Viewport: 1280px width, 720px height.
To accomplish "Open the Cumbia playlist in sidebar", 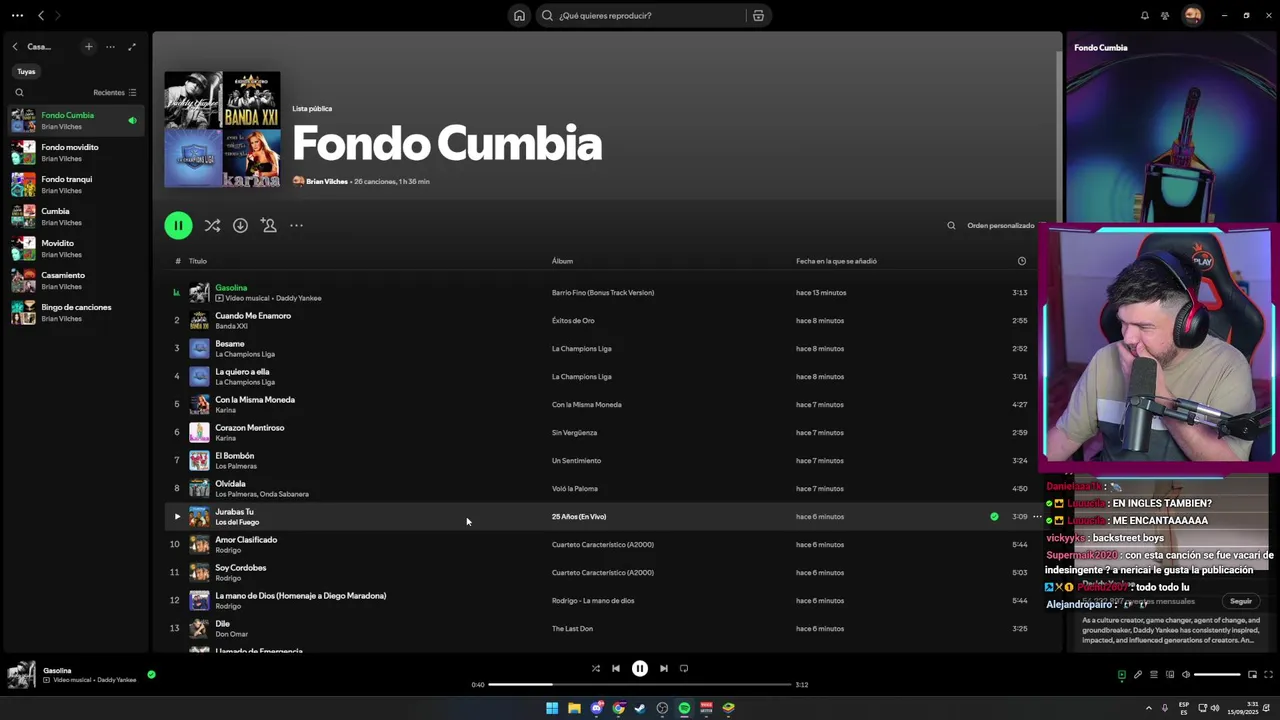I will (x=74, y=216).
